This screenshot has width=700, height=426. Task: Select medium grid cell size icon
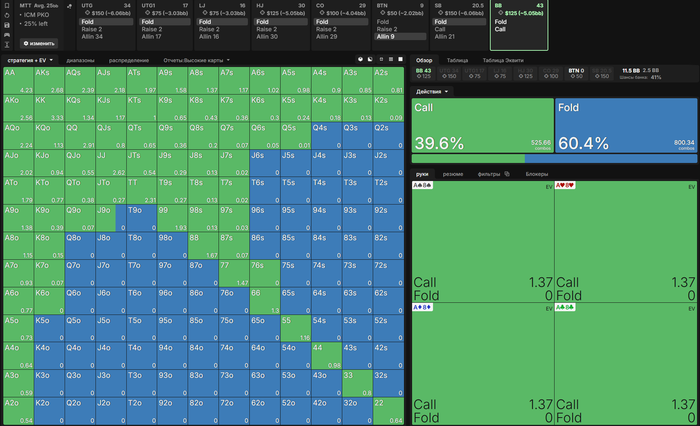tap(391, 59)
